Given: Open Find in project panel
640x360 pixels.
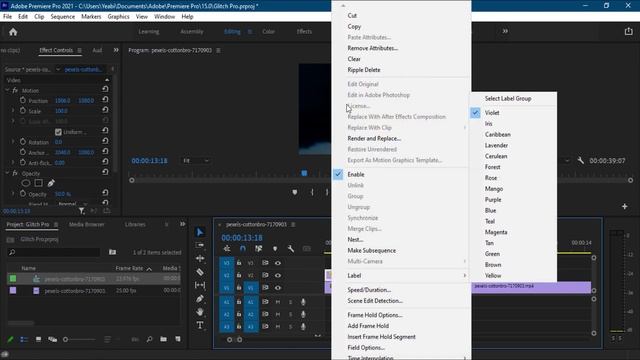Looking at the screenshot, I should tap(149, 339).
